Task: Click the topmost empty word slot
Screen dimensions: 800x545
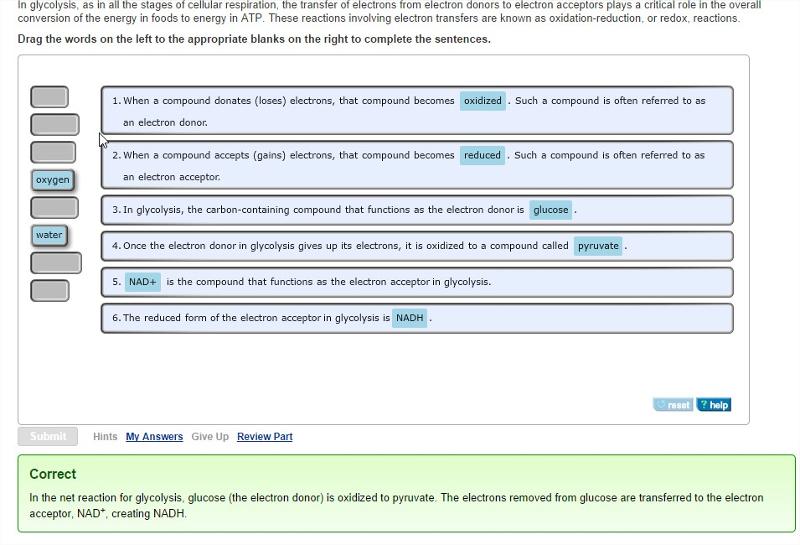Action: pos(50,97)
